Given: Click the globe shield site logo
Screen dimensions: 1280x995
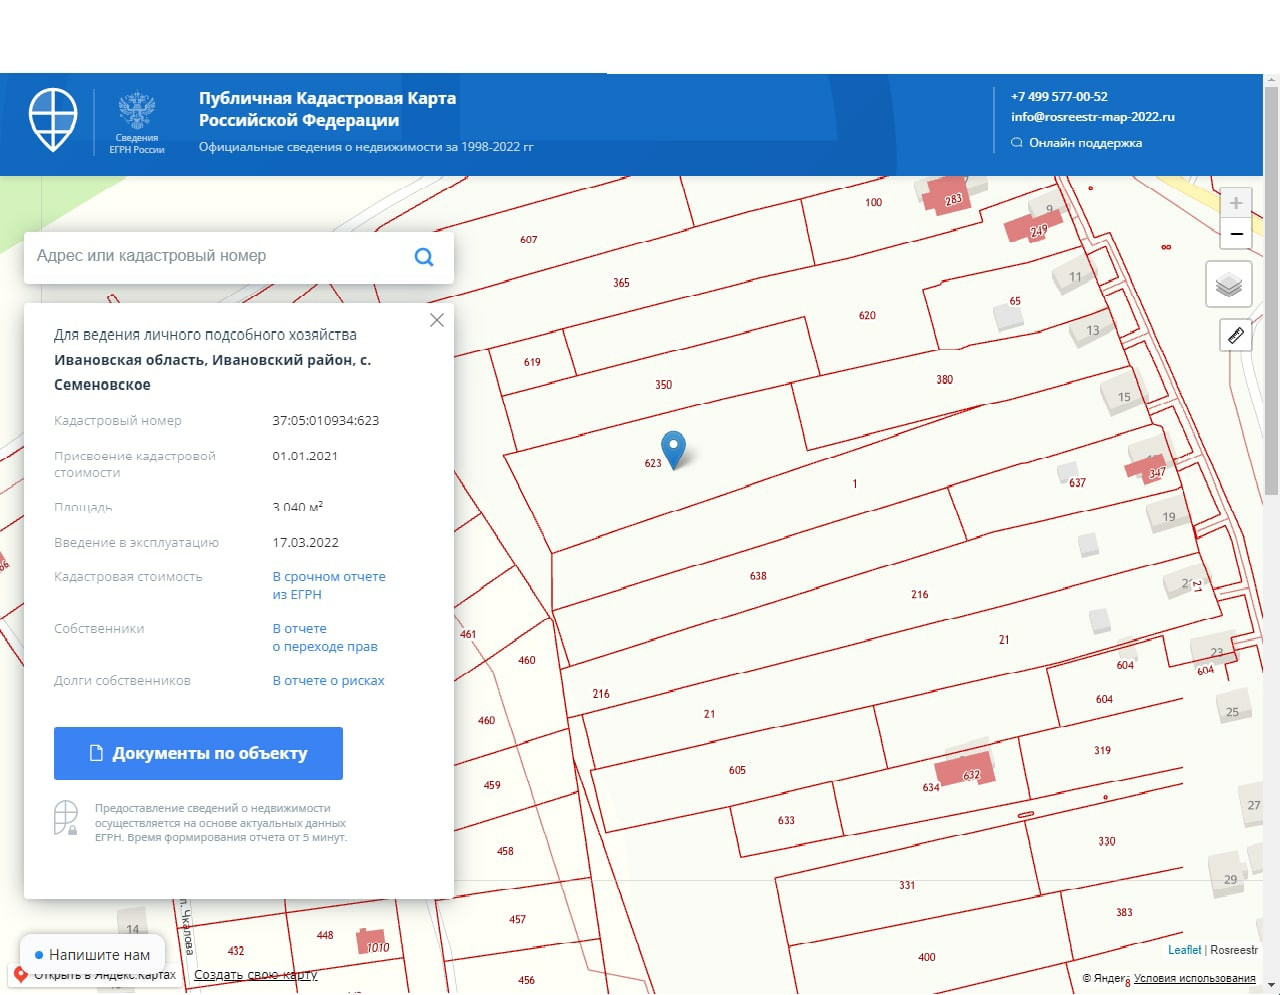Looking at the screenshot, I should [53, 119].
